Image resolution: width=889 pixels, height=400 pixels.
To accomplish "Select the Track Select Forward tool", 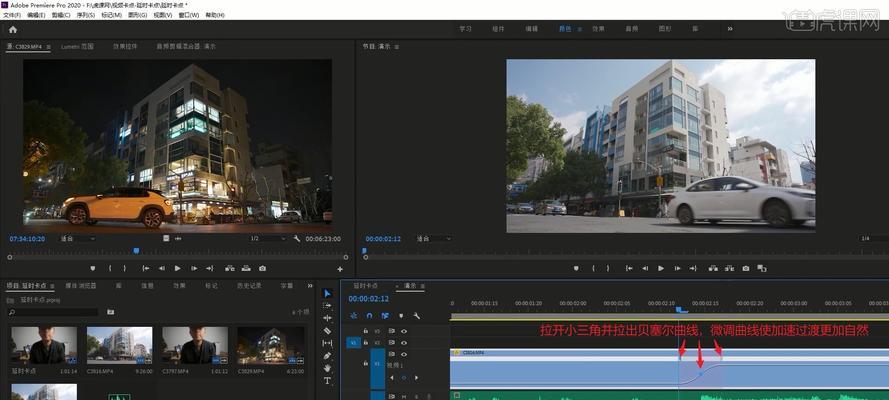I will pos(327,306).
